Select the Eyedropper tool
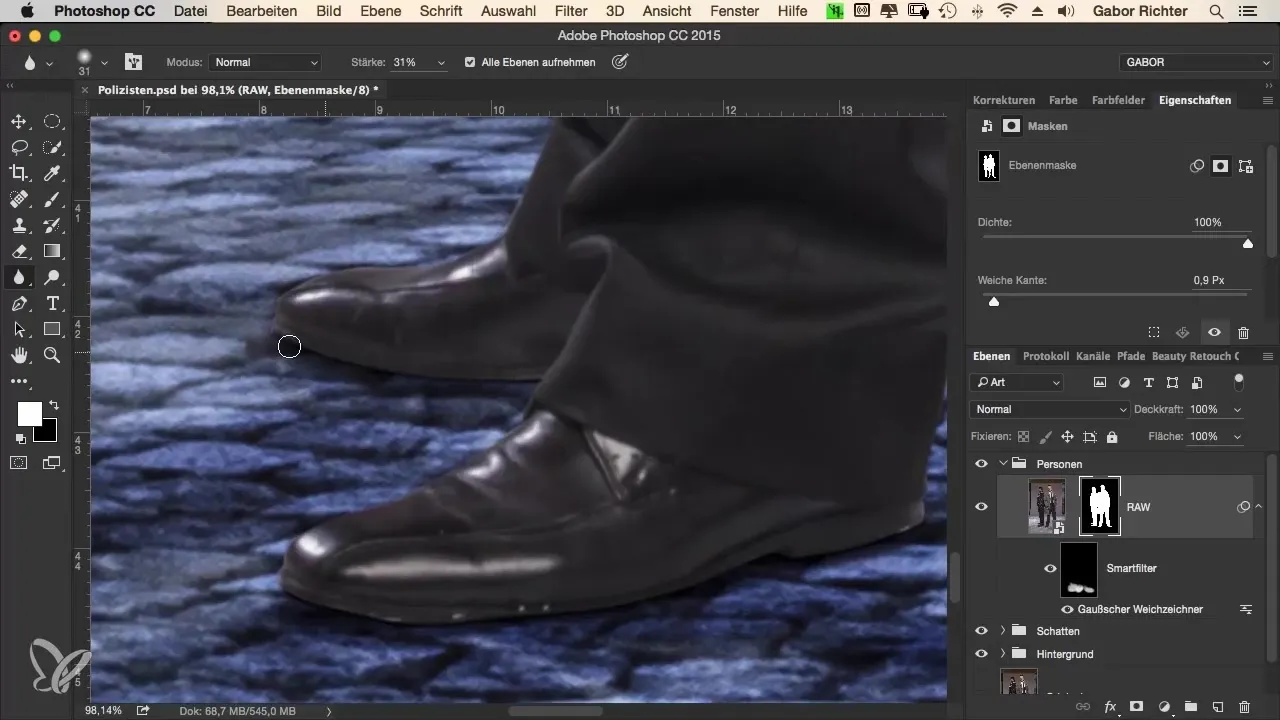This screenshot has height=720, width=1280. click(x=52, y=174)
